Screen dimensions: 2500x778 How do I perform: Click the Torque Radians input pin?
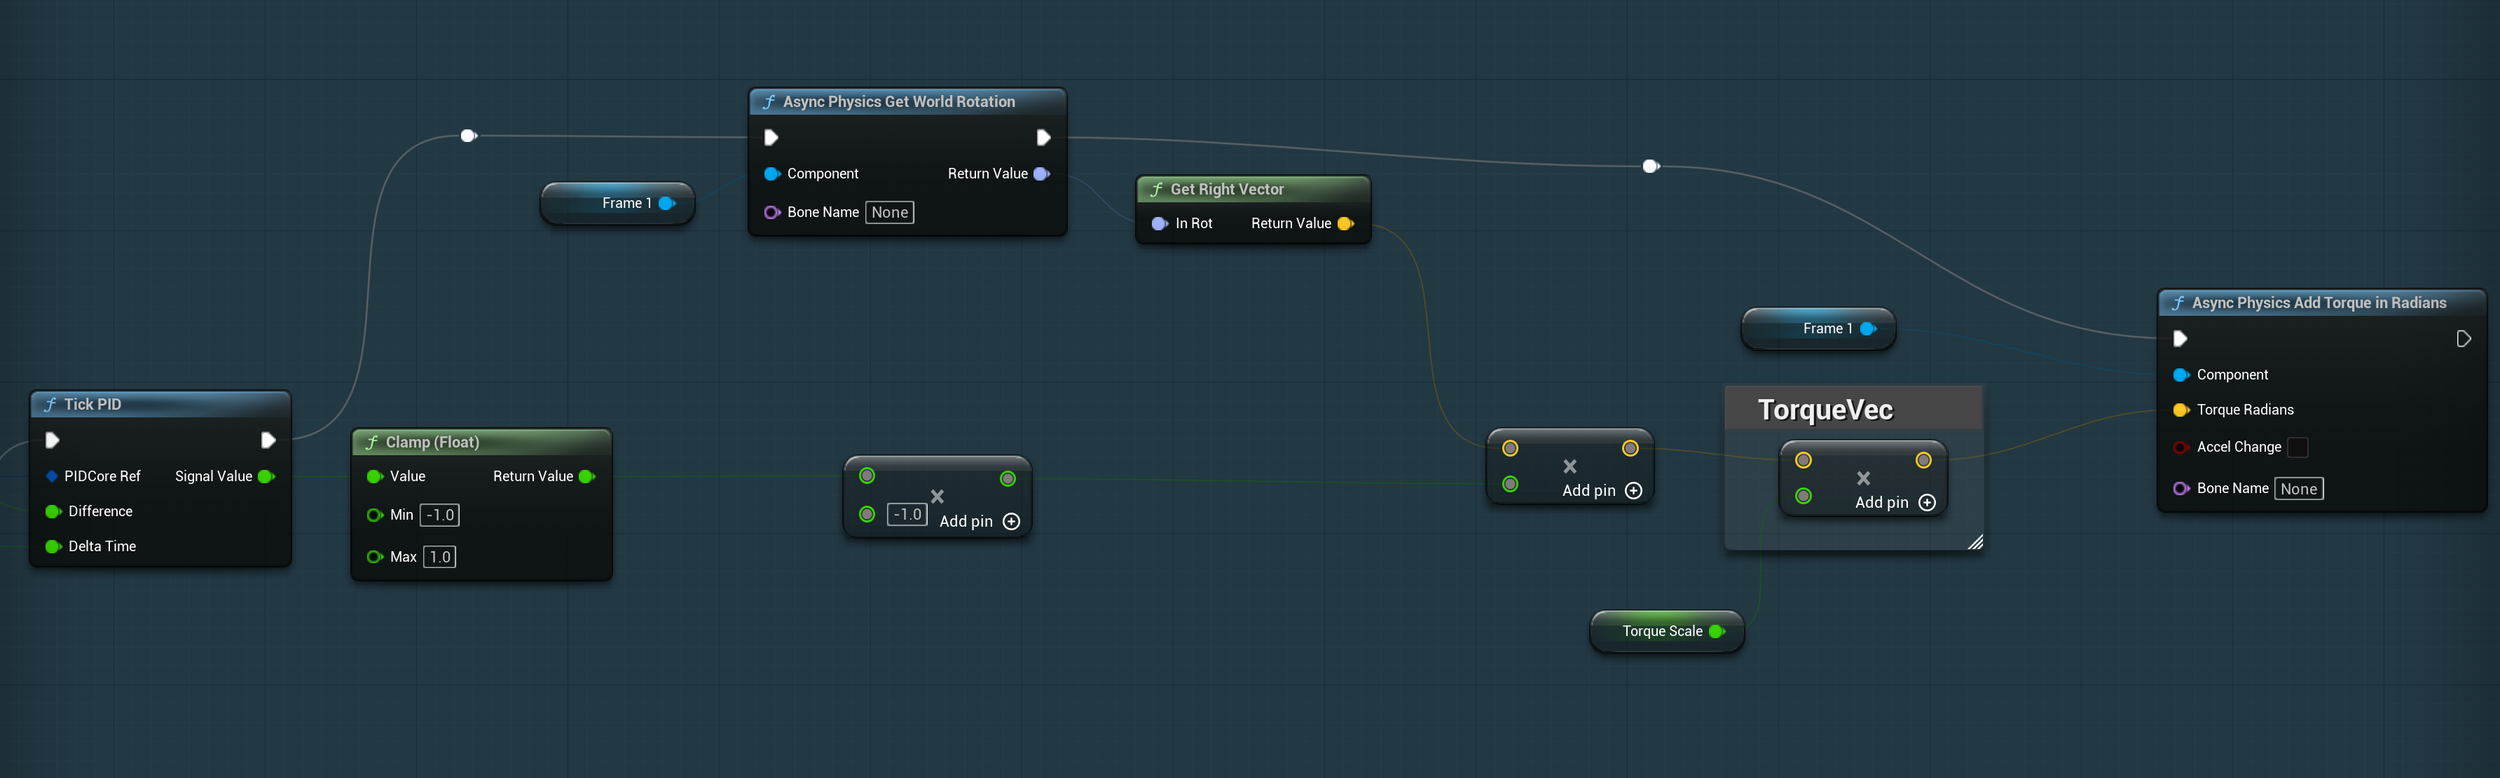tap(2181, 410)
